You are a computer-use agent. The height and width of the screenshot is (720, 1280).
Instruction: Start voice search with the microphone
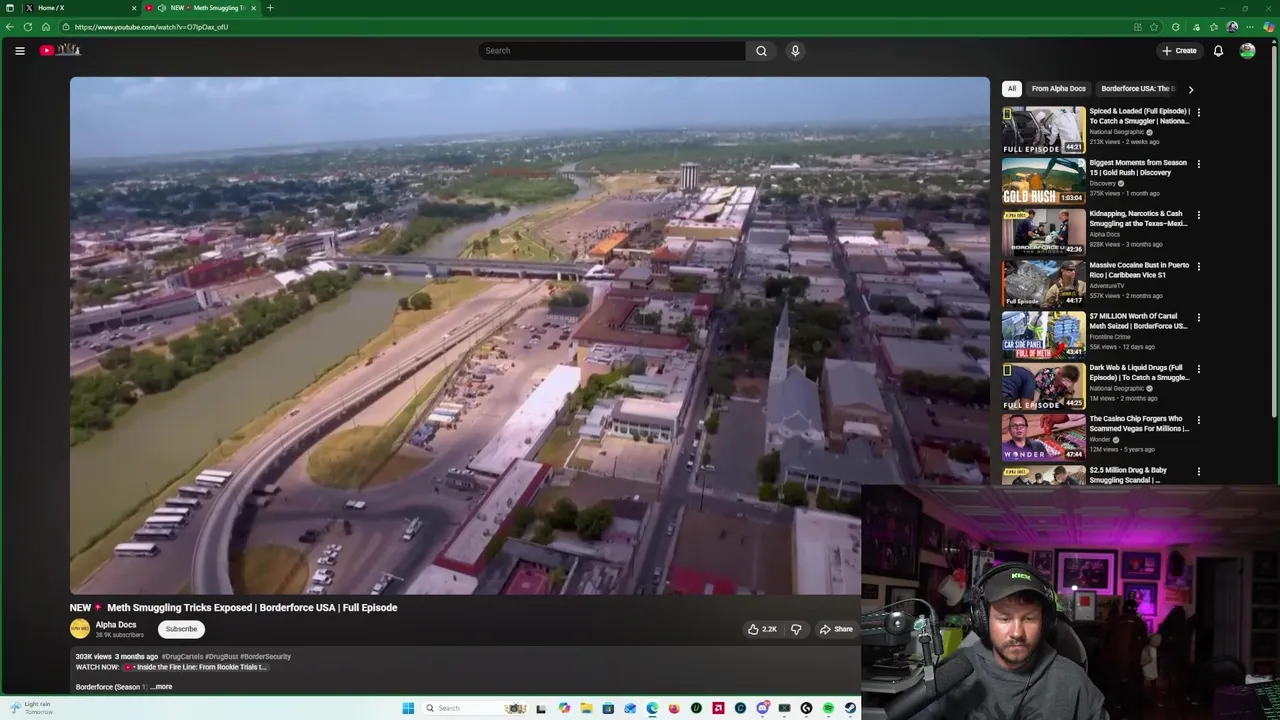pos(795,50)
